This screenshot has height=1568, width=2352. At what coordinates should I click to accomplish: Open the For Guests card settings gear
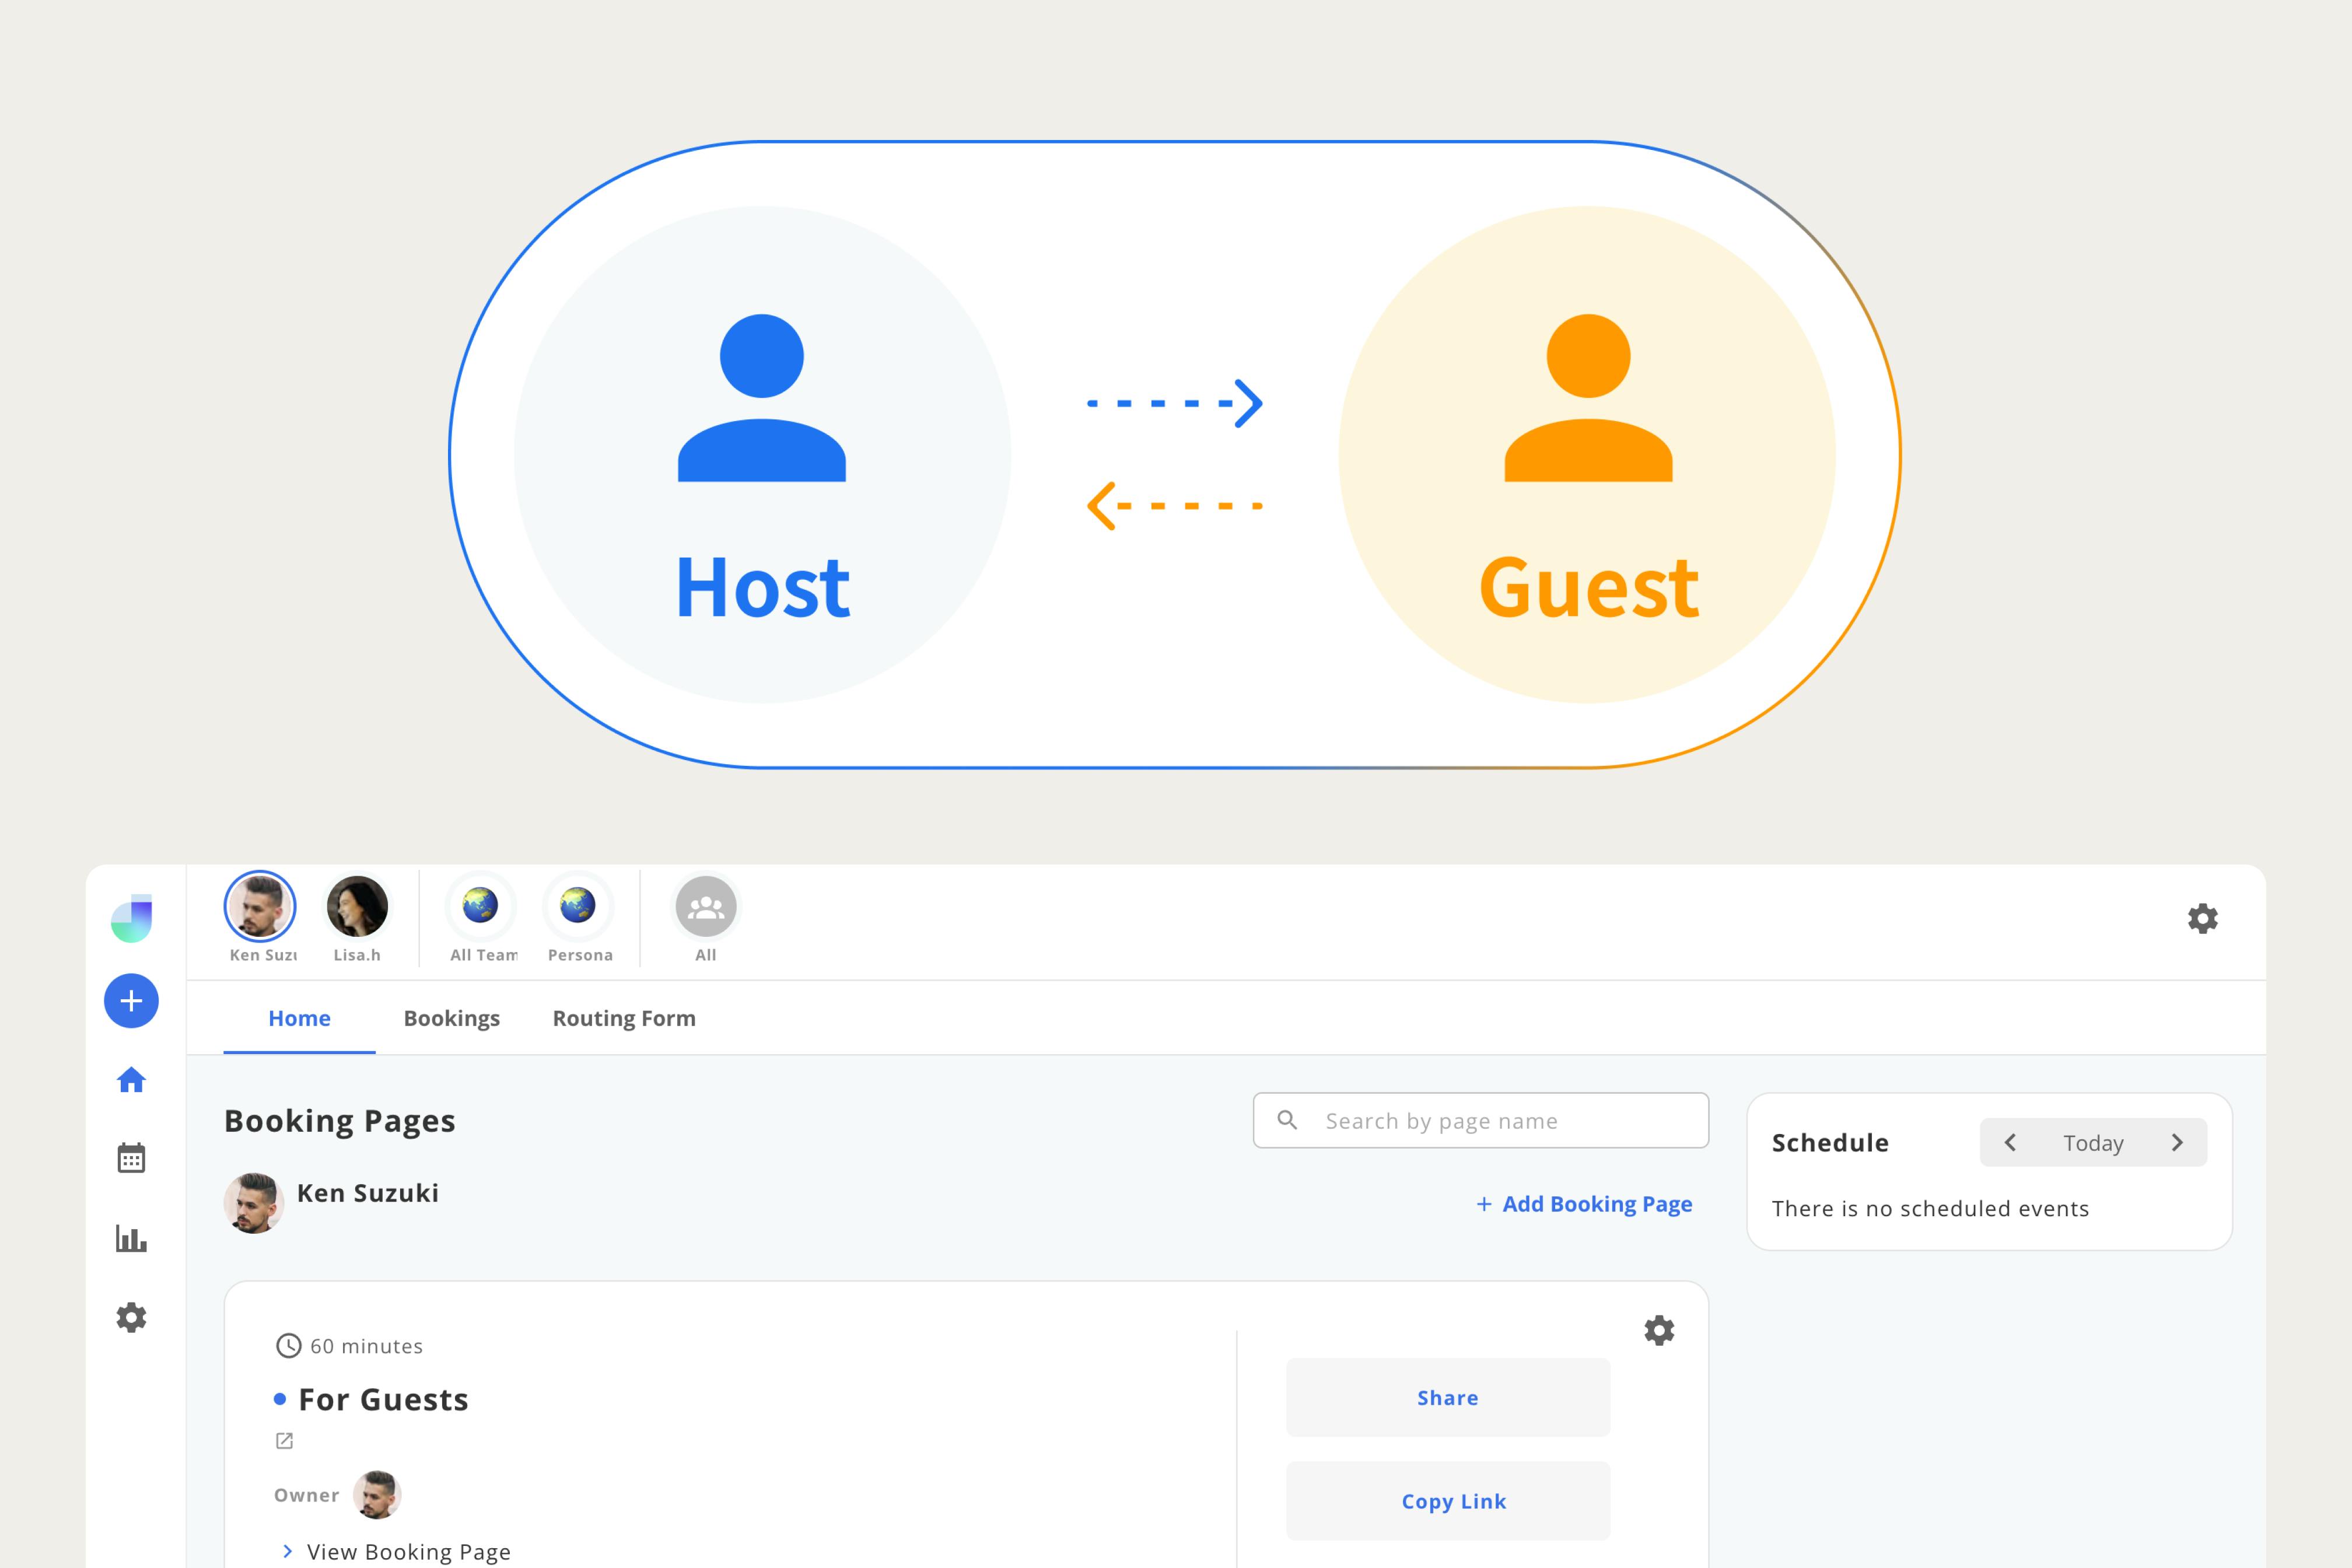[x=1659, y=1330]
